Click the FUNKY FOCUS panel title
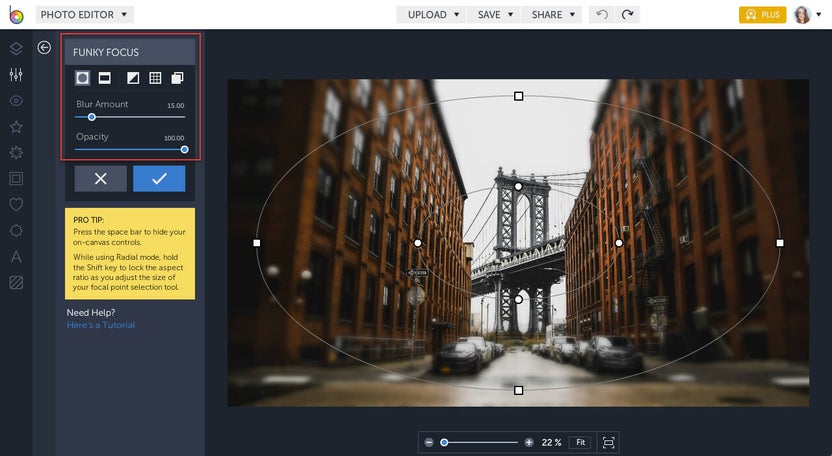832x456 pixels. pyautogui.click(x=106, y=52)
